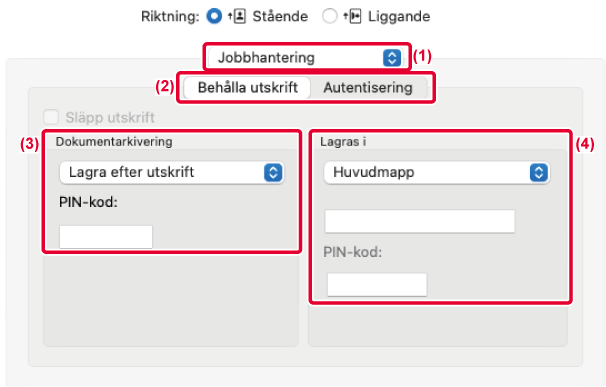Viewport: 606px width, 387px height.
Task: Select the Liggande orientation radio button
Action: coord(329,16)
